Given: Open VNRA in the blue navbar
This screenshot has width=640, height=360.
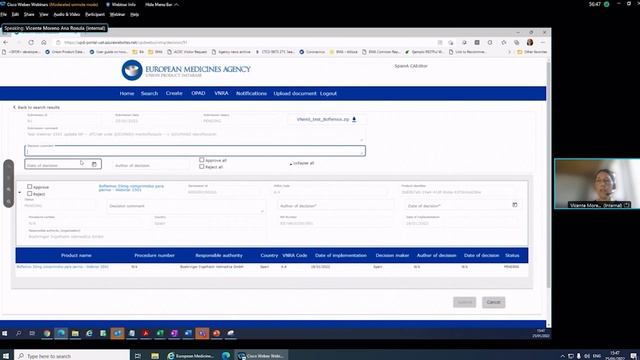Looking at the screenshot, I should (x=221, y=93).
